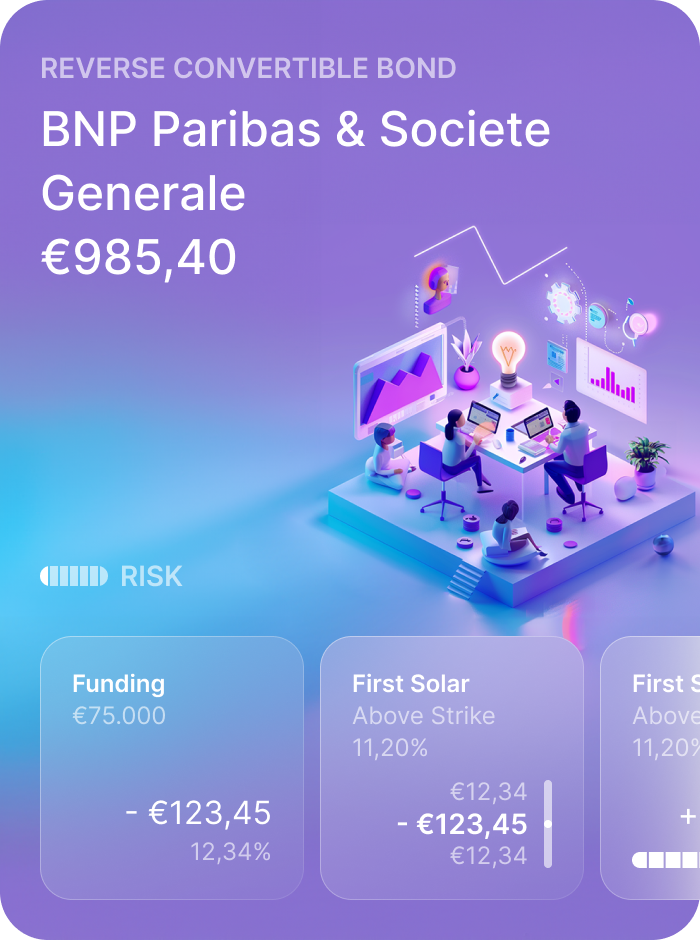
Task: Click the Funding €75.000 amount
Action: tap(119, 716)
